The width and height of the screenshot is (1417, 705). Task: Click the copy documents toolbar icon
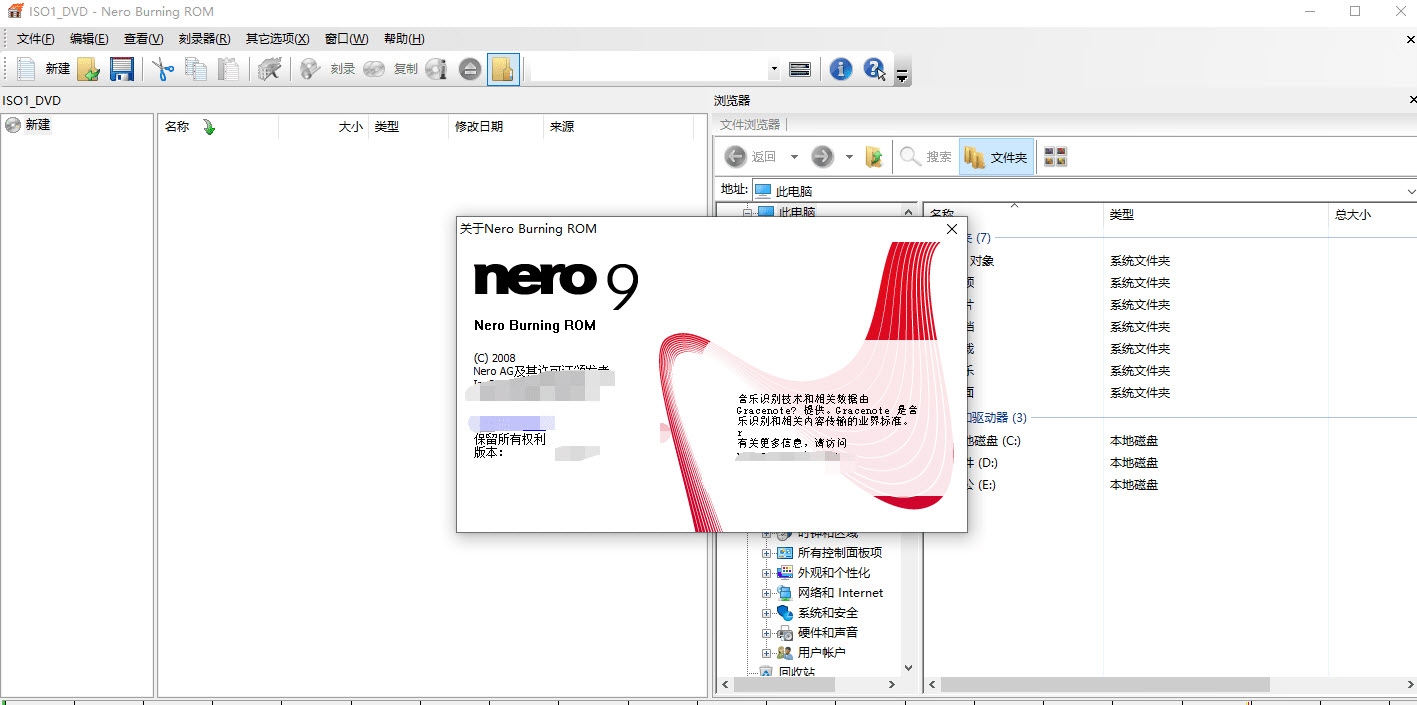coord(196,69)
